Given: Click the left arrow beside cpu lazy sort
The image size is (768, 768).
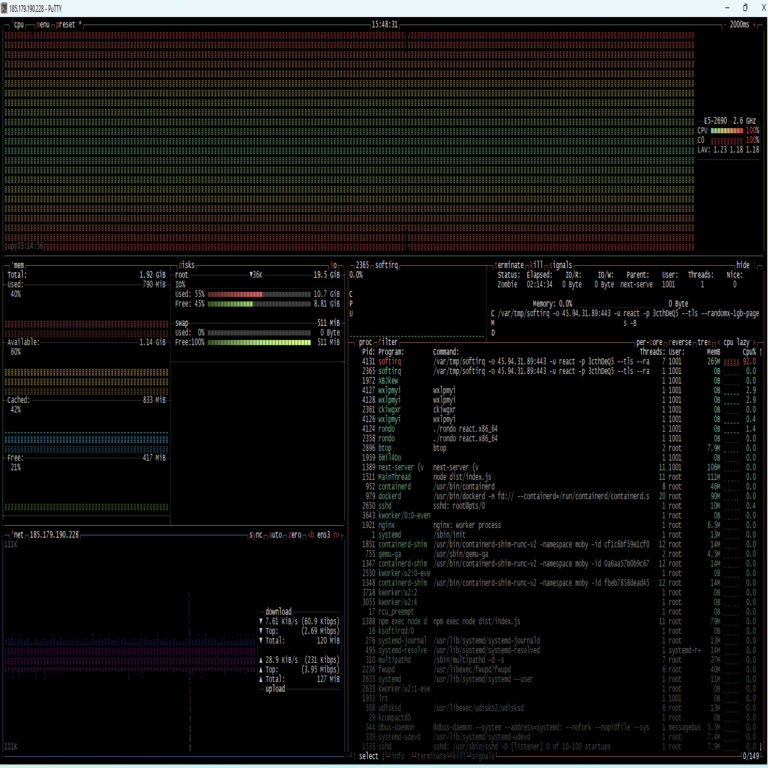Looking at the screenshot, I should click(719, 342).
